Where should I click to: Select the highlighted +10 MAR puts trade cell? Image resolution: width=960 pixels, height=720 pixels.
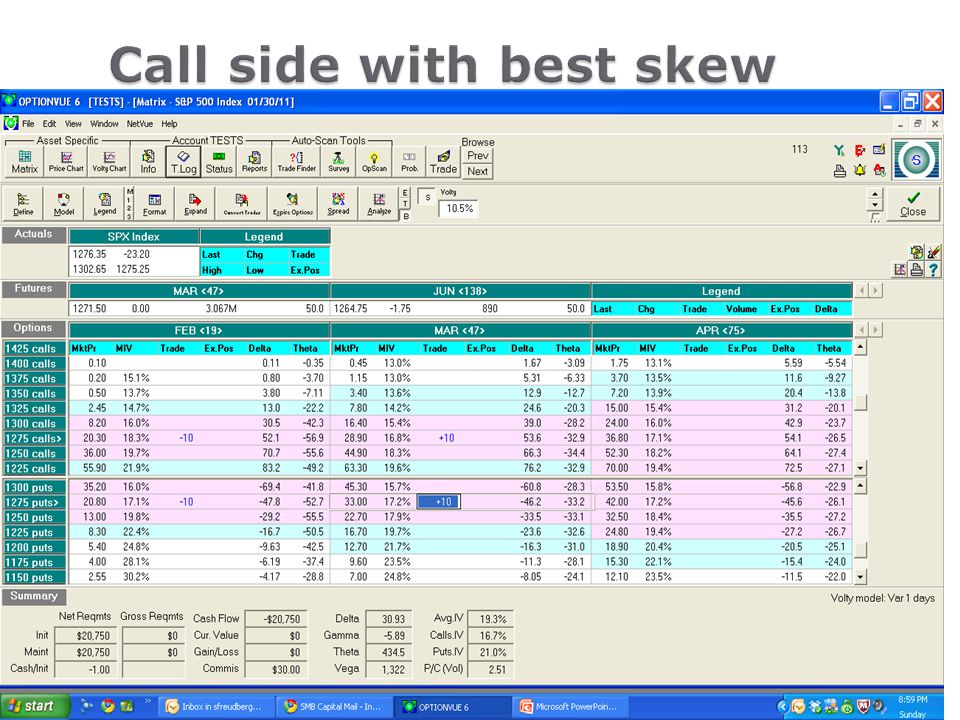click(438, 502)
